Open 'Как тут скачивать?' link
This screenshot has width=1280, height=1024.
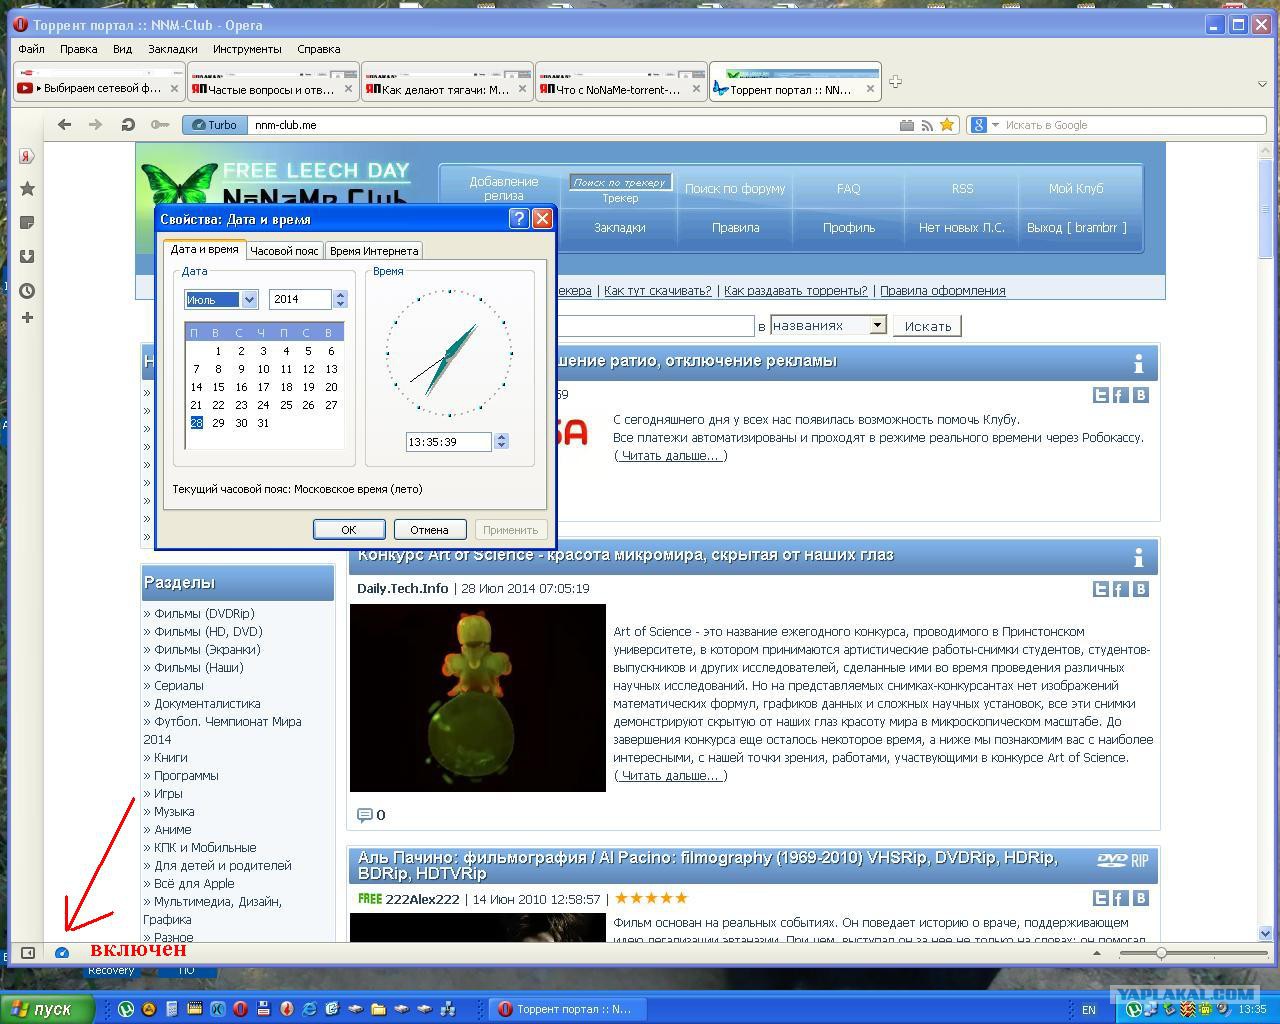(658, 291)
